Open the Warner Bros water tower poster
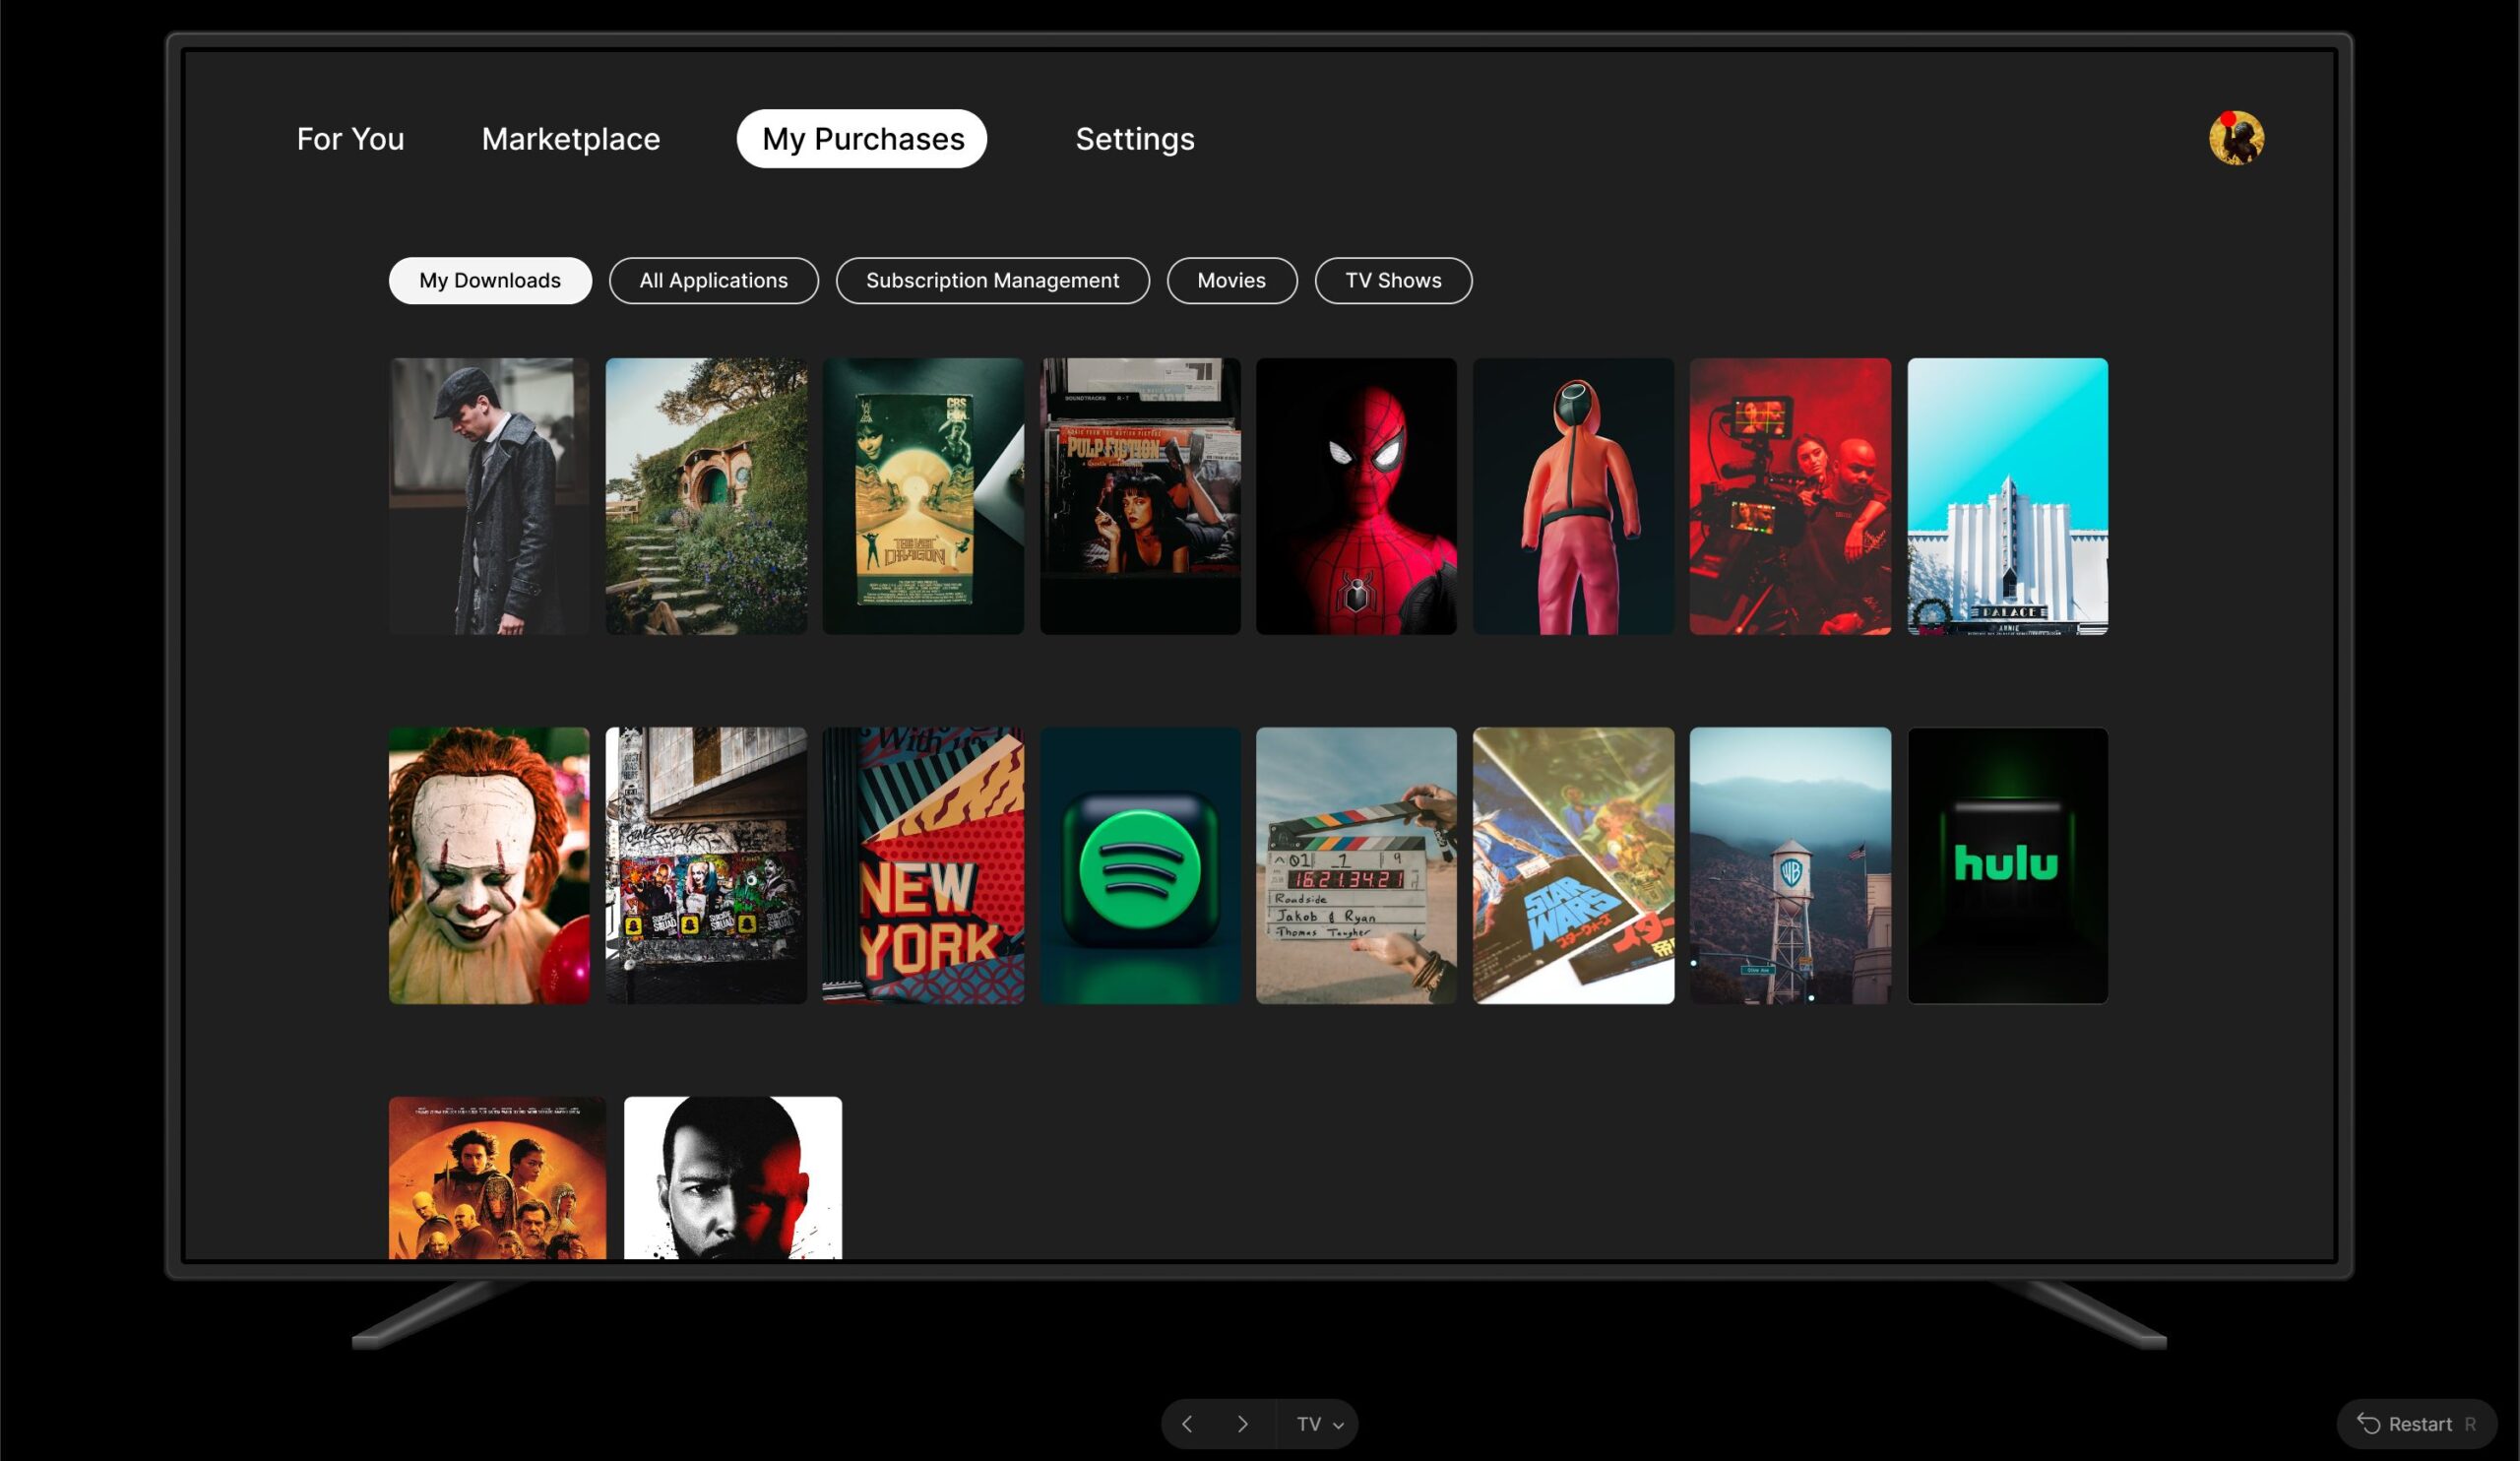 (1790, 865)
